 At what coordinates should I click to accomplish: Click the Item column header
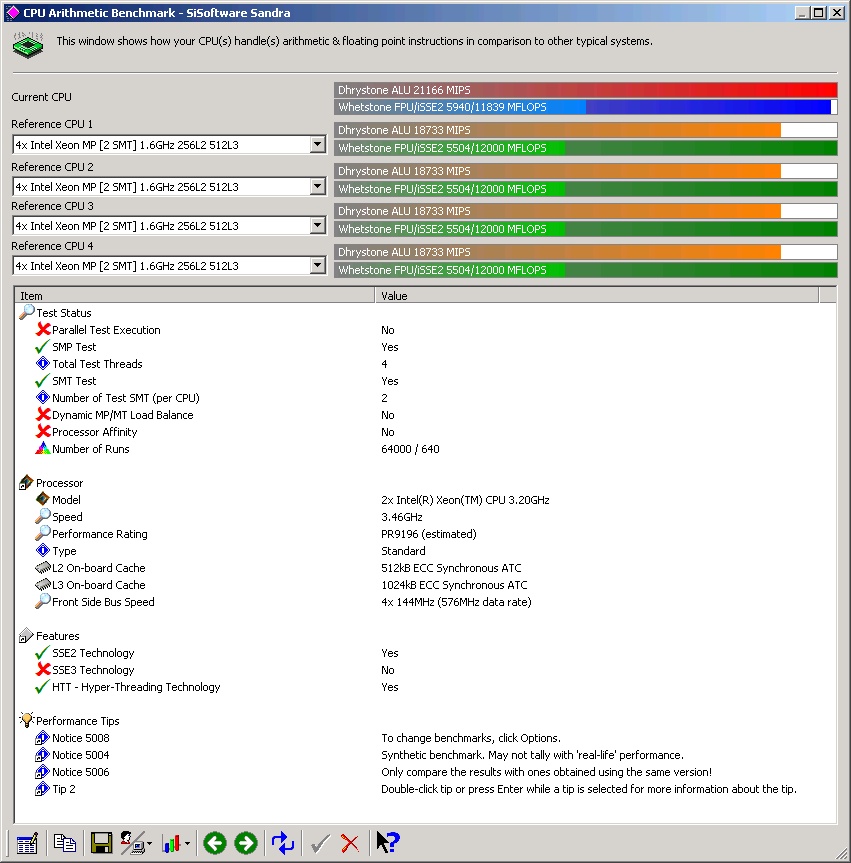point(194,296)
